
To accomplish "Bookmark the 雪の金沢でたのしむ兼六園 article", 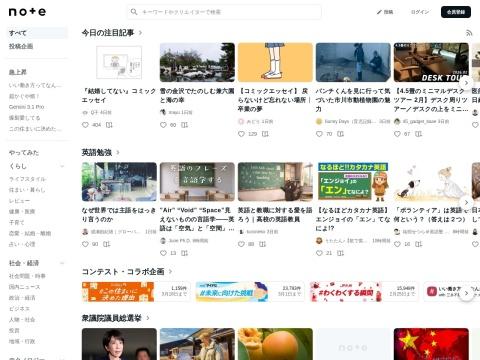I will (x=184, y=125).
